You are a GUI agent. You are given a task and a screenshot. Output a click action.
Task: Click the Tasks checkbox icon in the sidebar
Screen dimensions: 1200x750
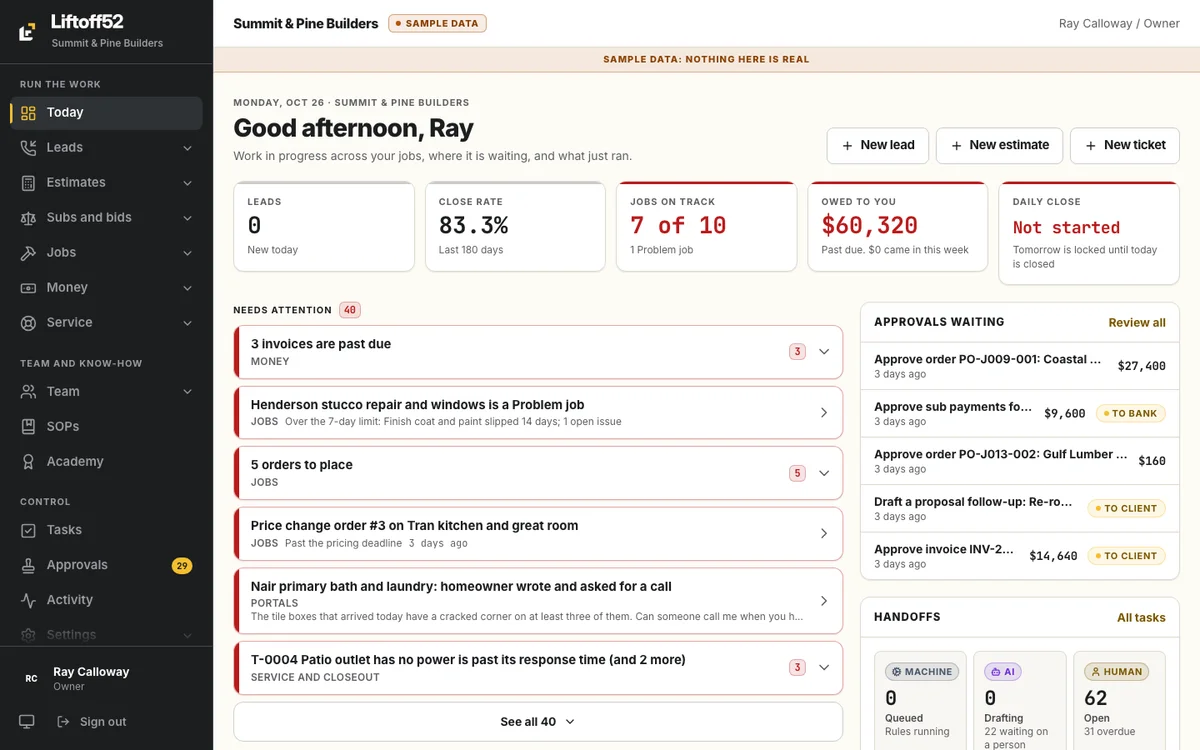point(28,530)
